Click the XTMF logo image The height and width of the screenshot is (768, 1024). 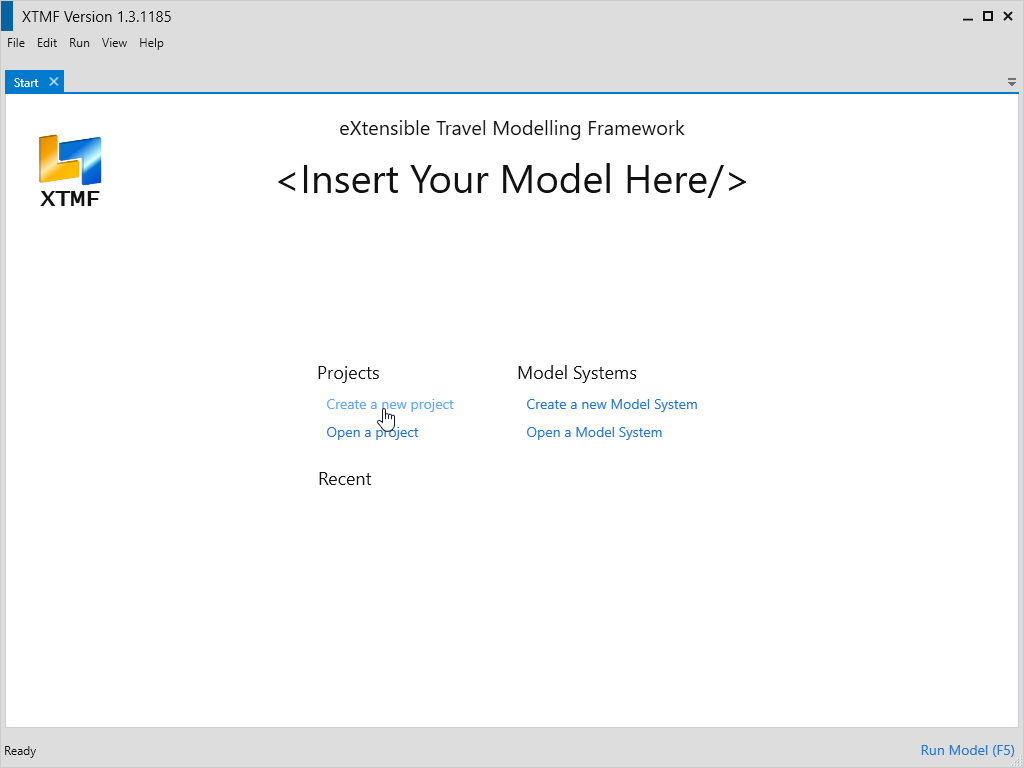pos(70,170)
